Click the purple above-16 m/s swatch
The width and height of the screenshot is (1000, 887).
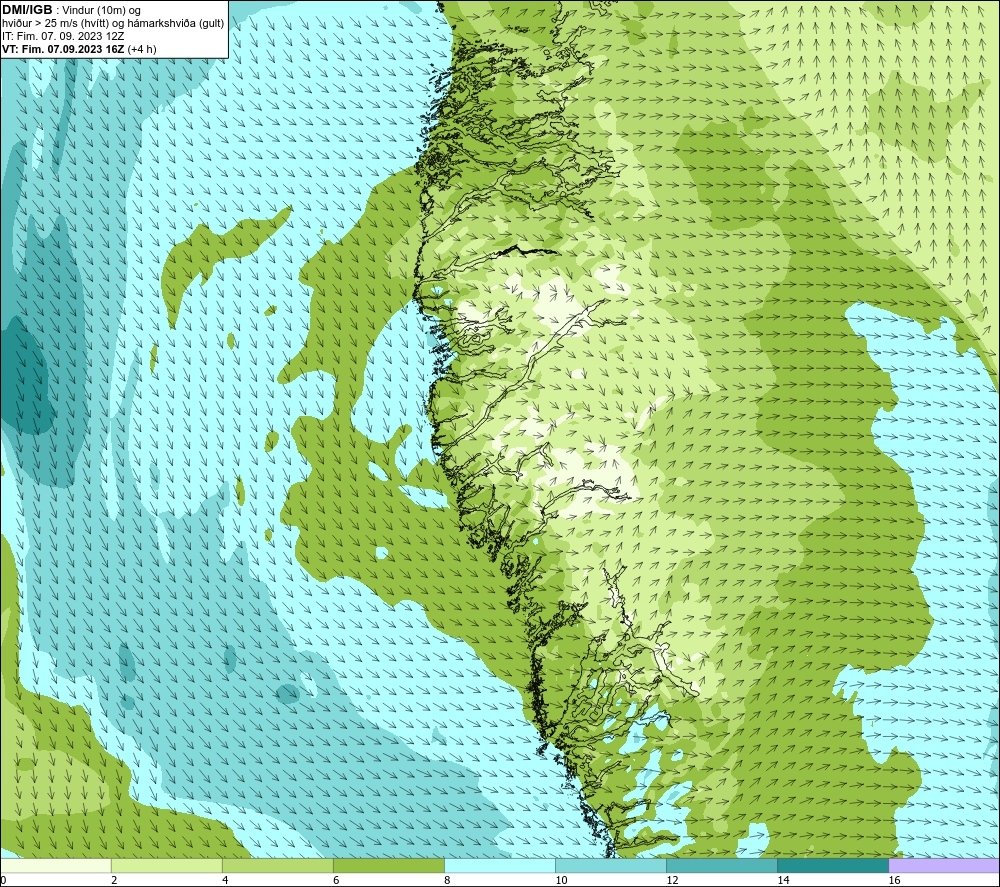tap(944, 865)
